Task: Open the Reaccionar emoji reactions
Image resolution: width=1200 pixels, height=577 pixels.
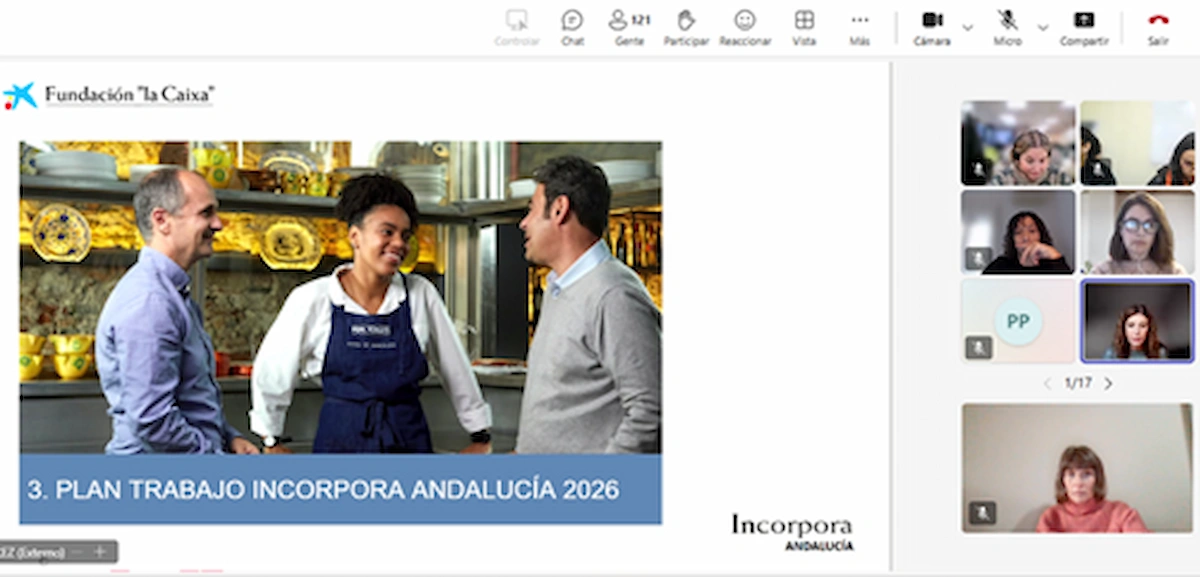Action: (x=745, y=27)
